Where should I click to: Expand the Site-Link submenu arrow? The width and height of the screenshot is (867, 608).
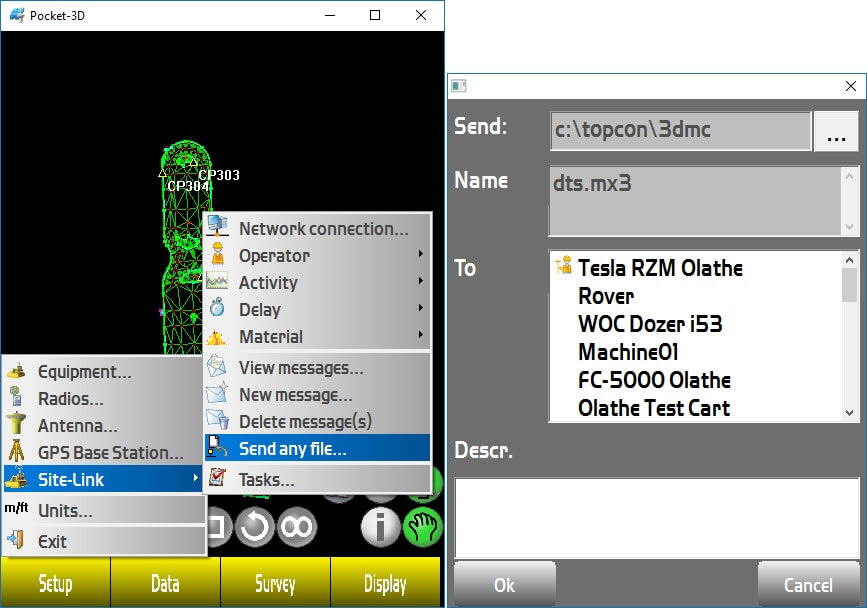click(196, 478)
